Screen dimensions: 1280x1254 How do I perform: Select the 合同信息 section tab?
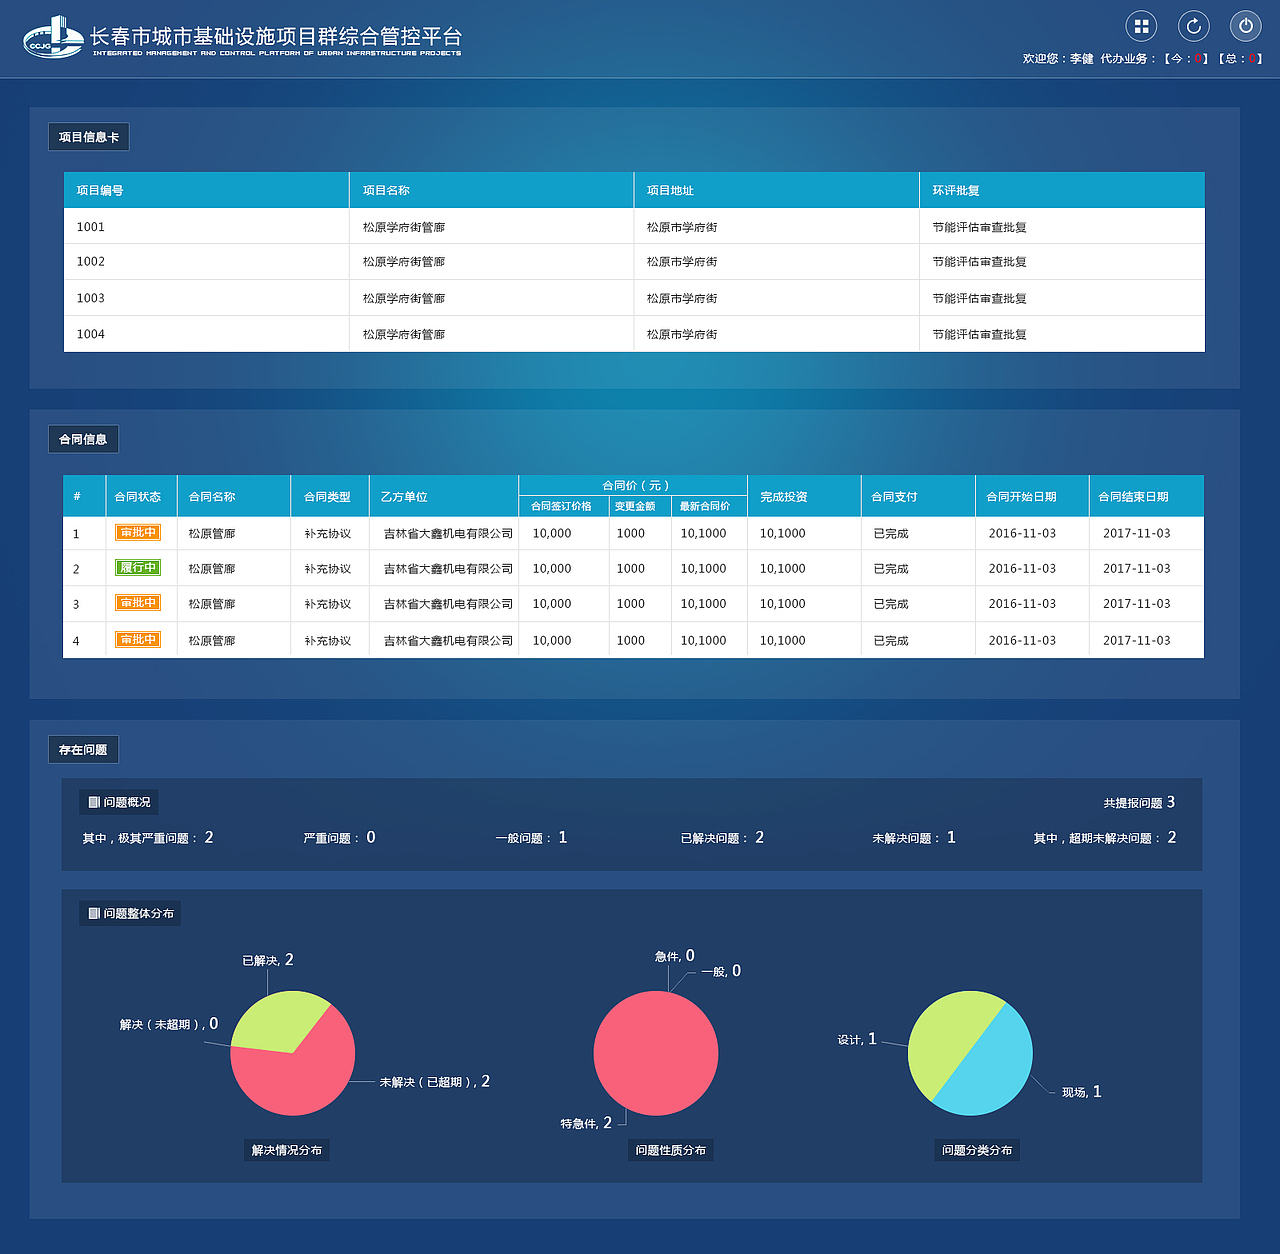click(x=83, y=438)
